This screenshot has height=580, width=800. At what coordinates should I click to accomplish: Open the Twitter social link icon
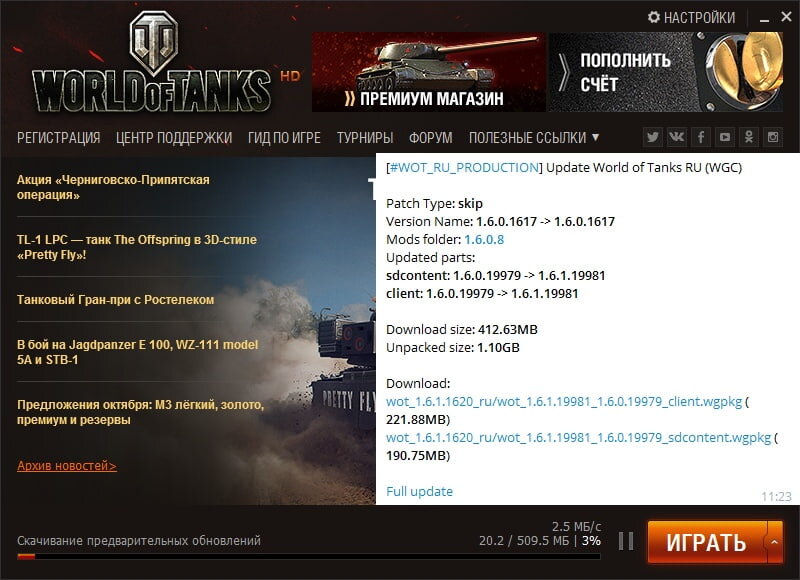pyautogui.click(x=653, y=137)
